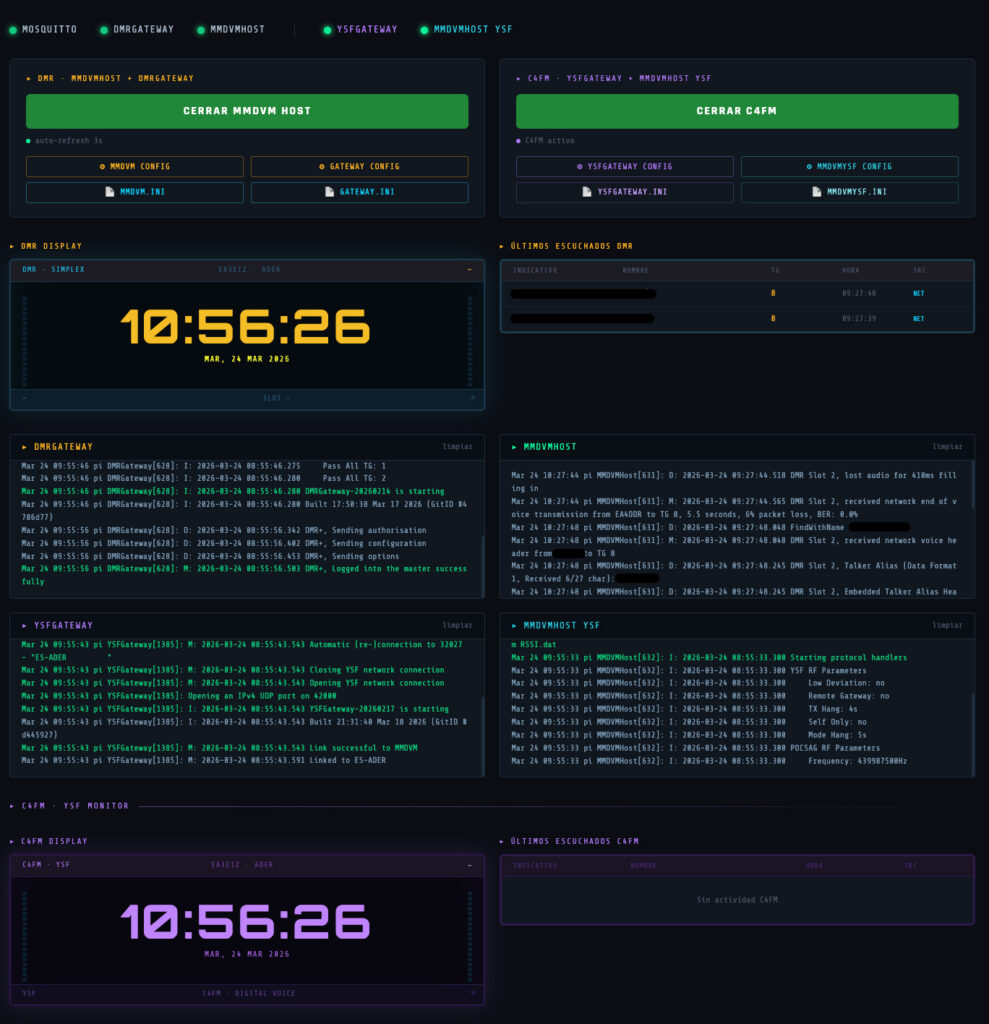Select the HORA column header in DMR table
The image size is (989, 1024).
click(850, 270)
